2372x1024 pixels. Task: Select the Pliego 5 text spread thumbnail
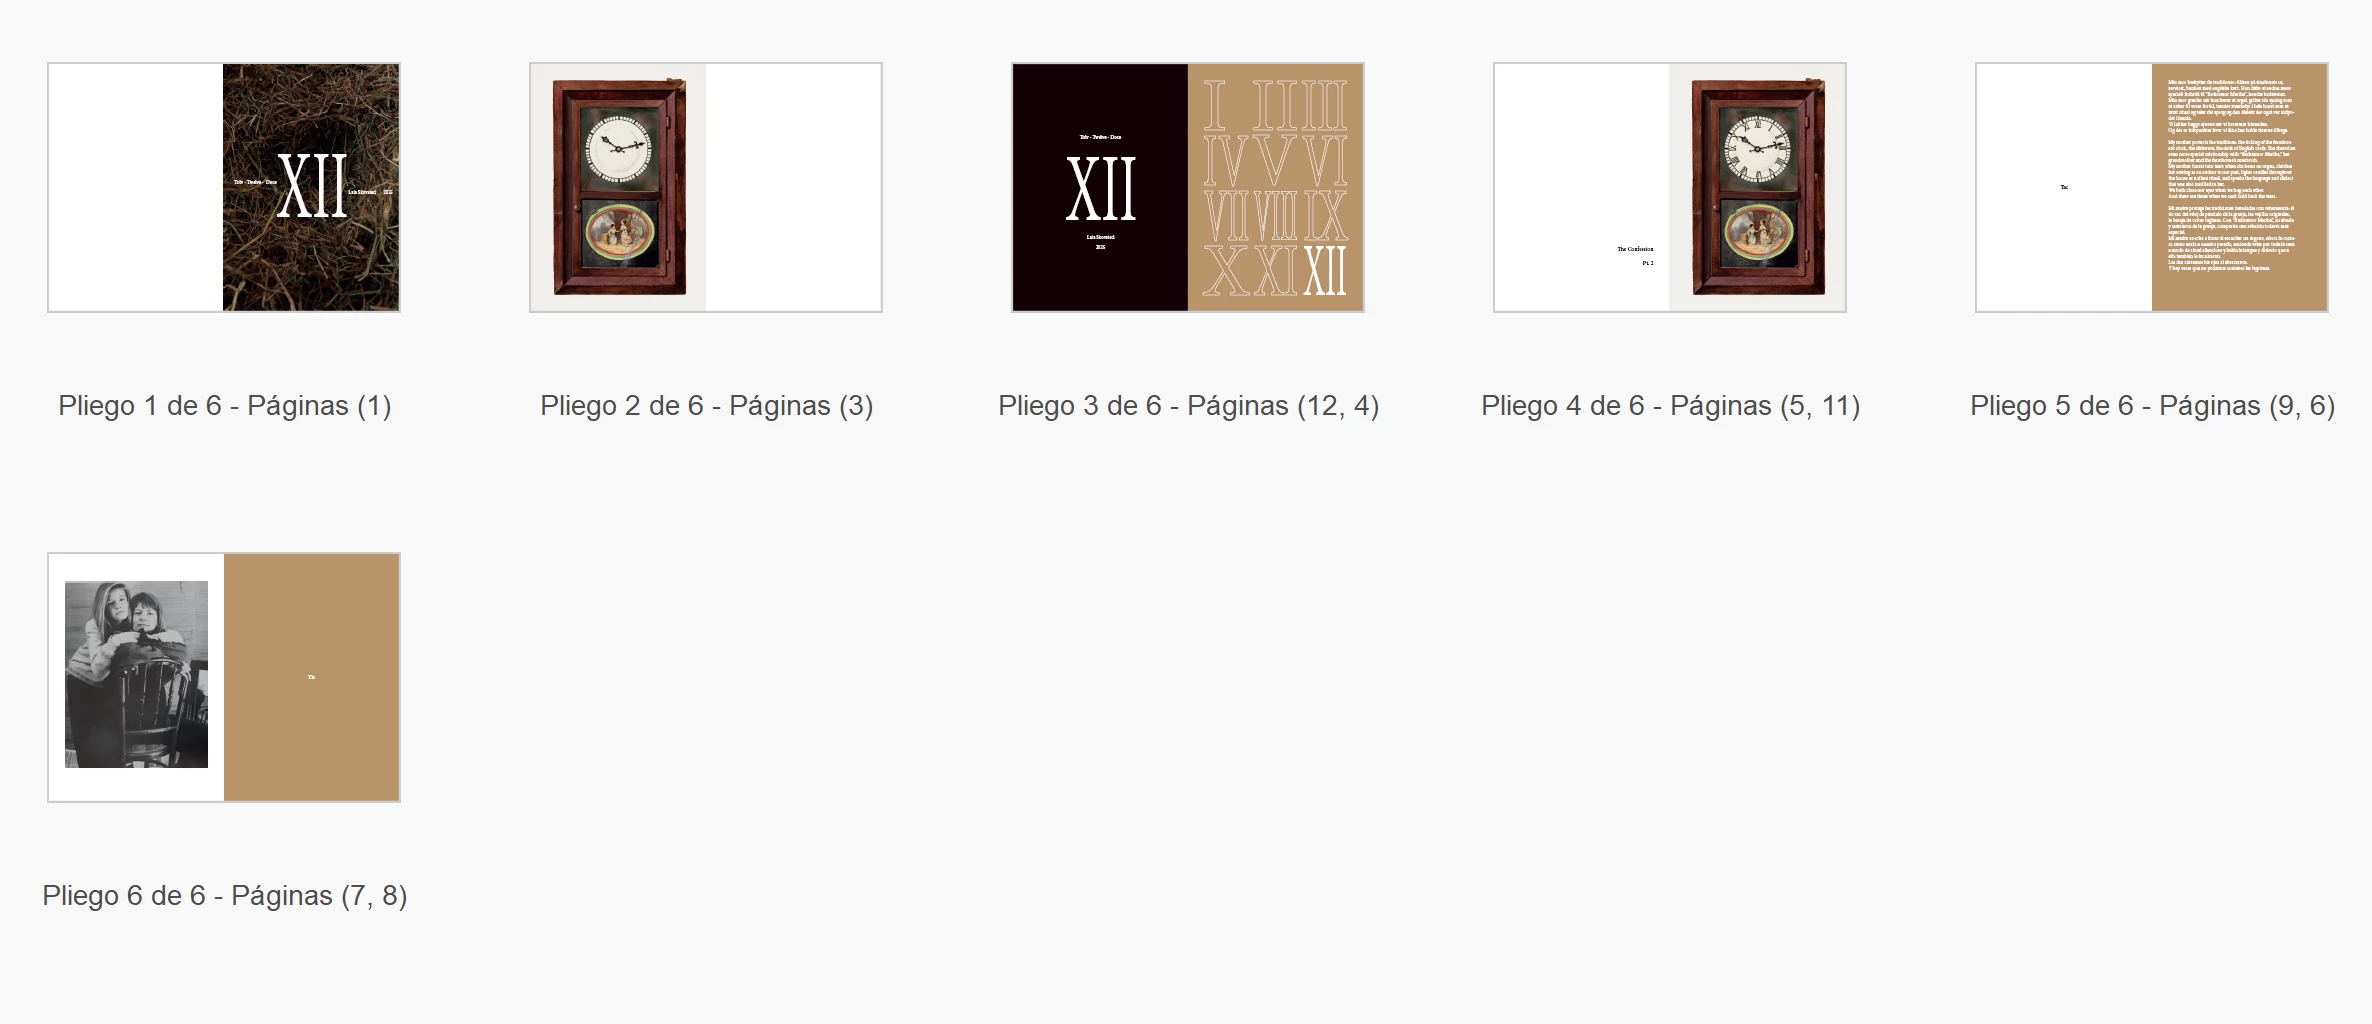(x=2152, y=187)
